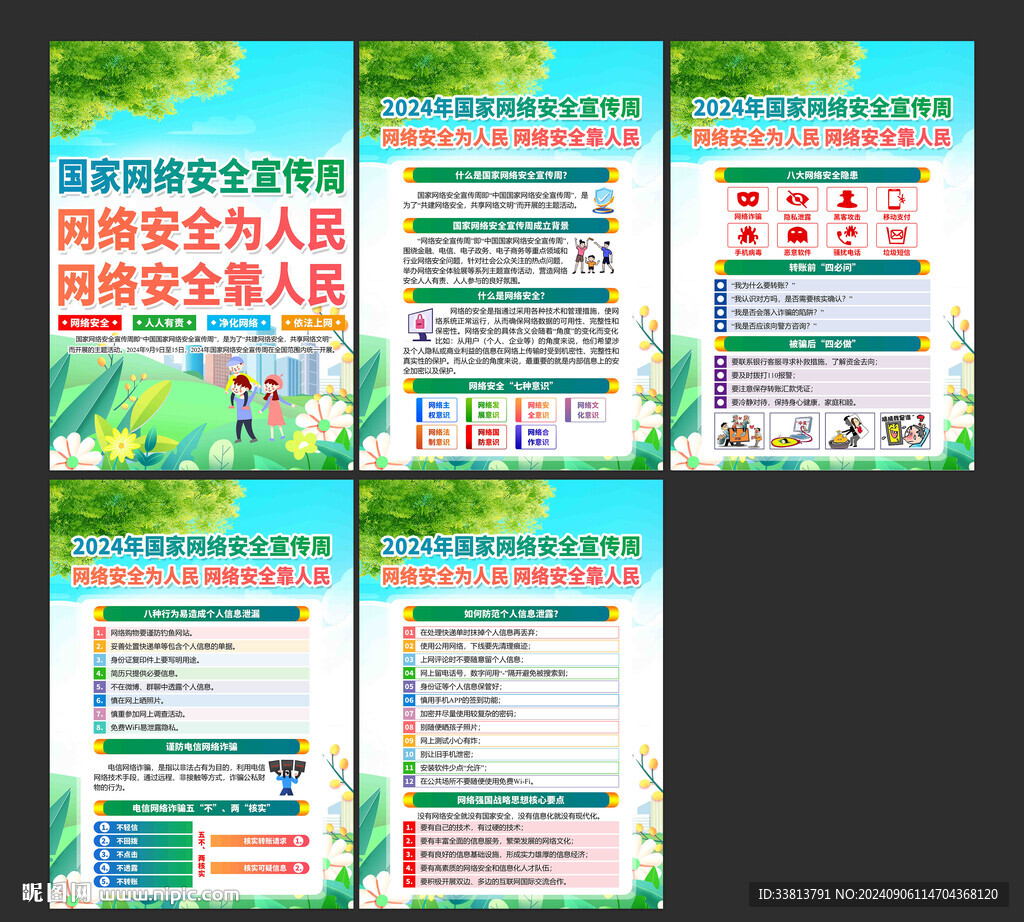Viewport: 1024px width, 922px height.
Task: Click the 谨防电信网络诈骗 header
Action: 201,746
